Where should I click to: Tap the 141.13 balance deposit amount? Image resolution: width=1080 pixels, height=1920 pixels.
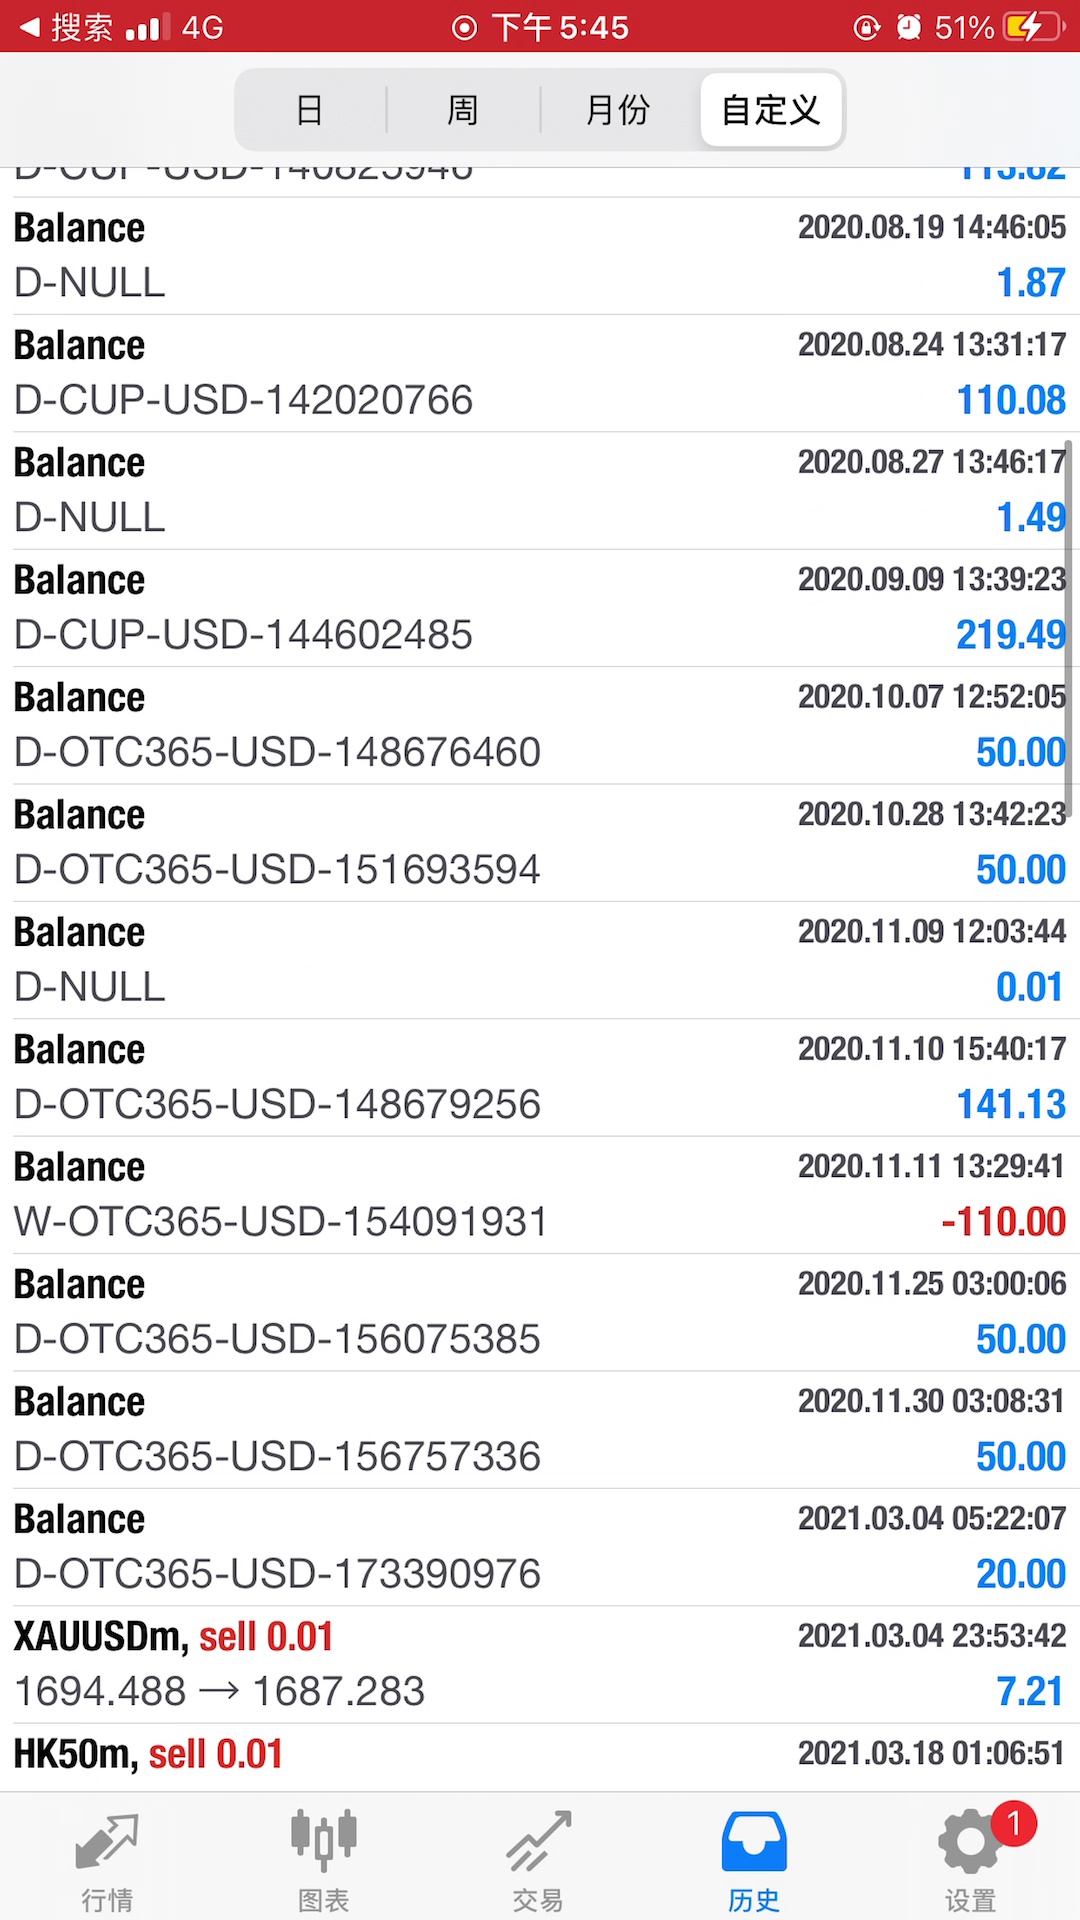pyautogui.click(x=1011, y=1105)
